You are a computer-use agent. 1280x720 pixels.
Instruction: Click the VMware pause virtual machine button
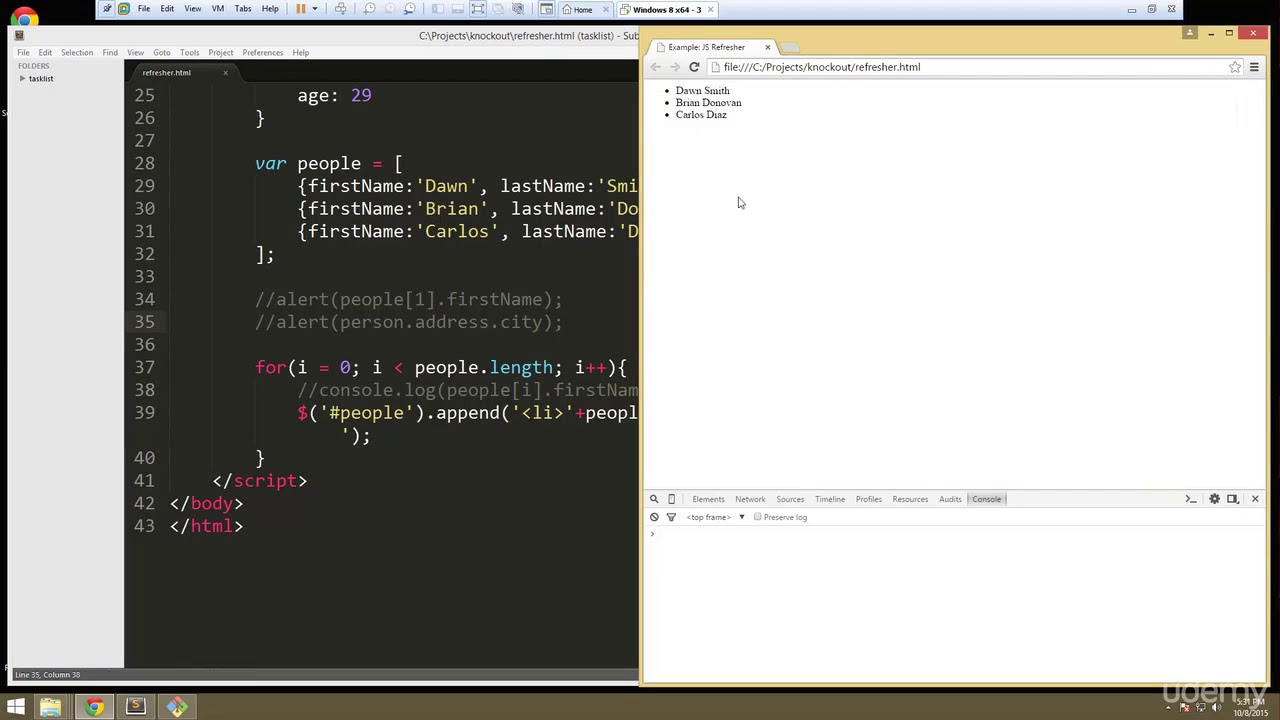pyautogui.click(x=300, y=9)
